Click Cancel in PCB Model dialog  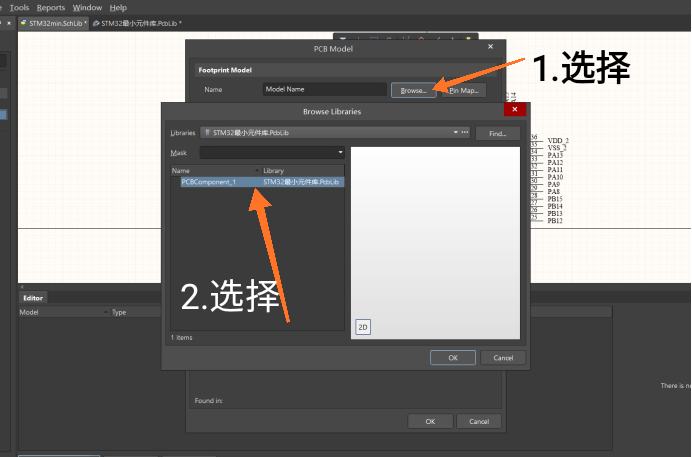(x=479, y=421)
